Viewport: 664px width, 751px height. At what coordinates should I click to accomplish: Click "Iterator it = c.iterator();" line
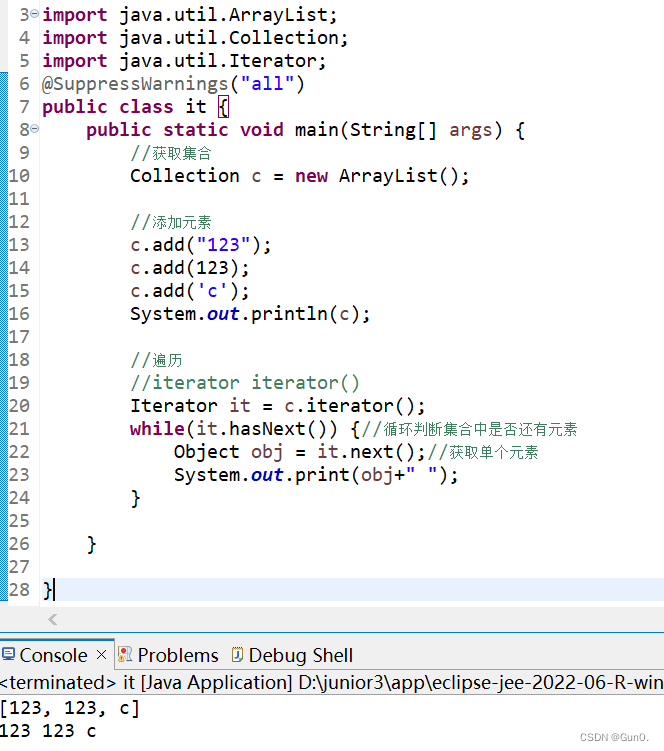click(277, 406)
